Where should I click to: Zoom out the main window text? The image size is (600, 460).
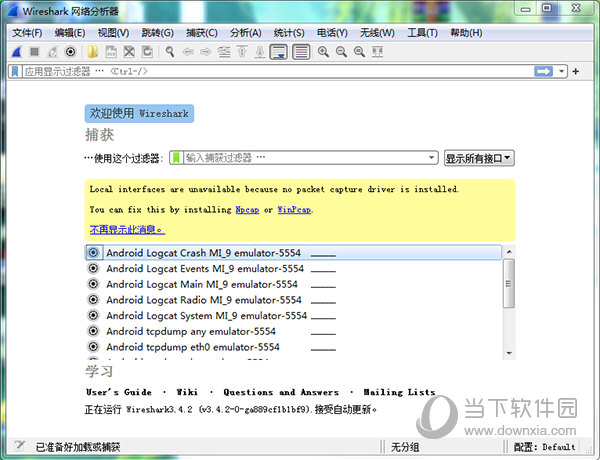(x=341, y=52)
